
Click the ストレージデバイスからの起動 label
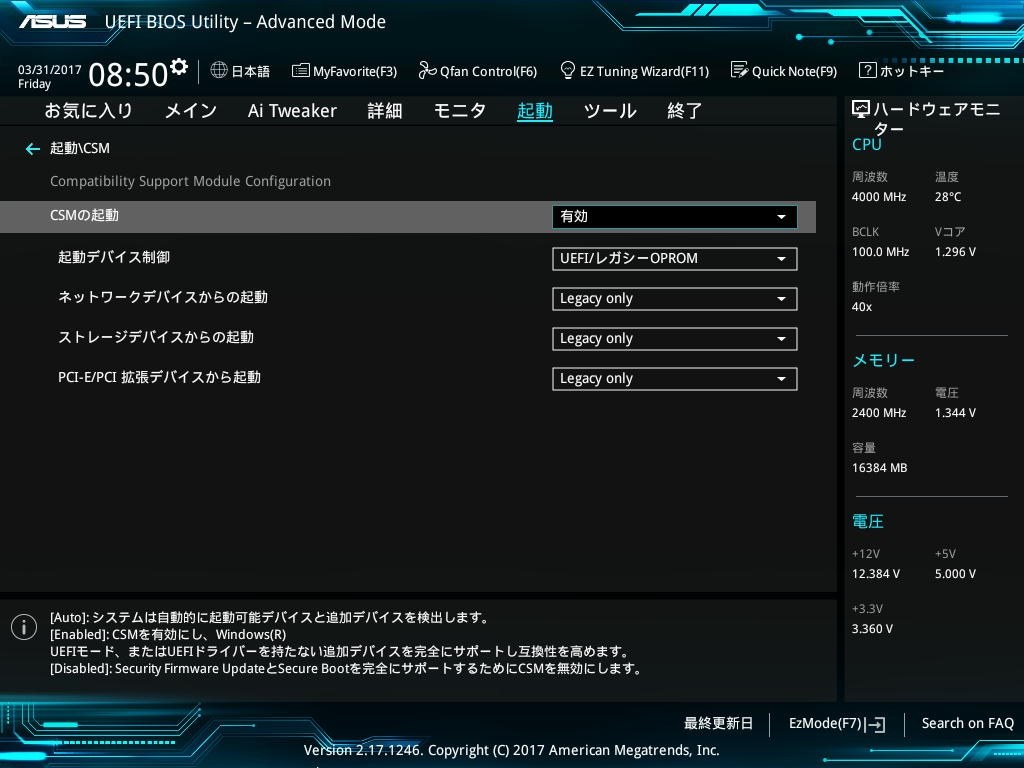coord(156,338)
